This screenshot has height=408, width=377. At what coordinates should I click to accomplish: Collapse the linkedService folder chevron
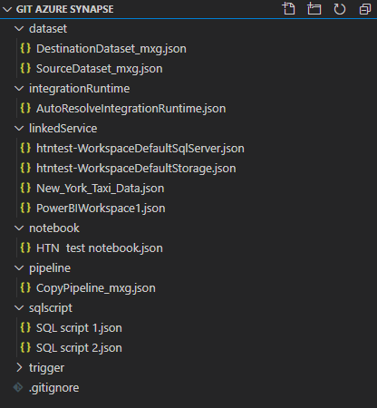tap(19, 128)
